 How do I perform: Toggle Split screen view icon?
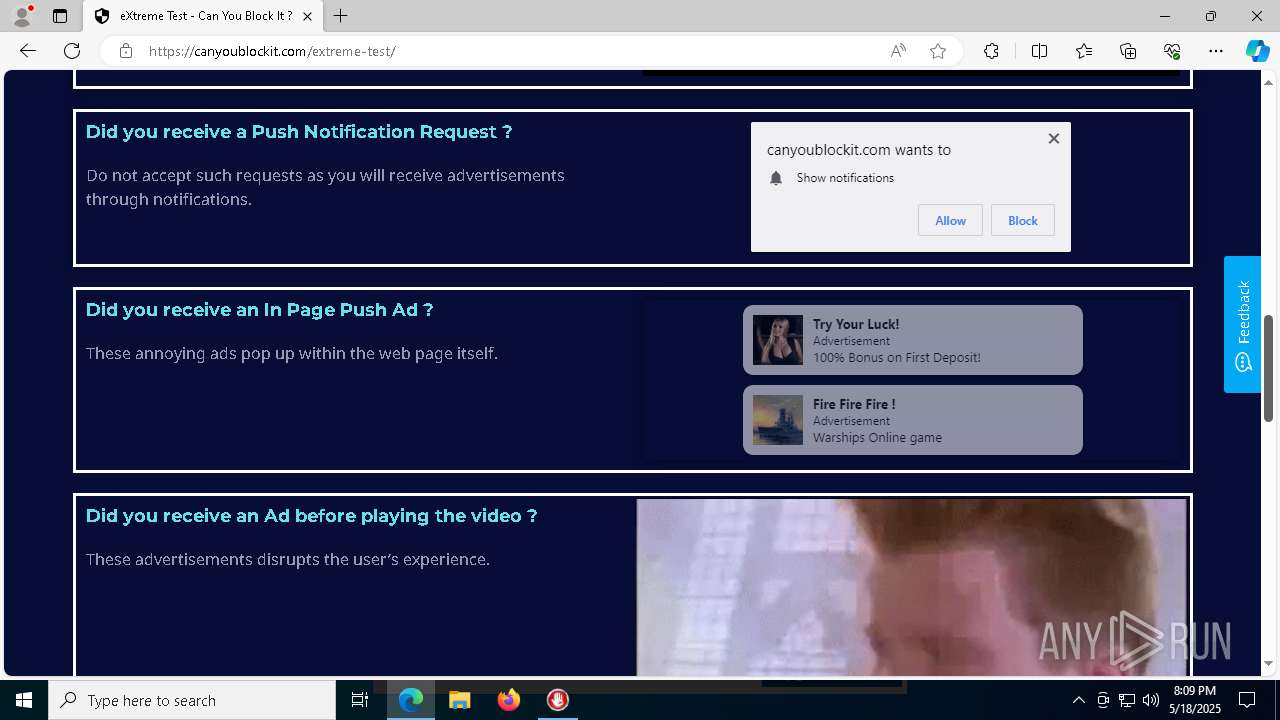pos(1039,51)
